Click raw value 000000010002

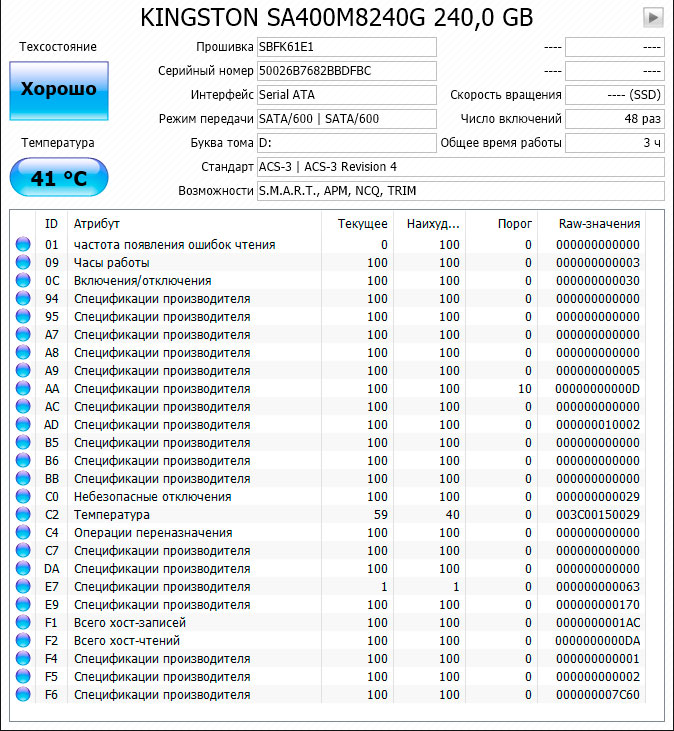point(598,425)
